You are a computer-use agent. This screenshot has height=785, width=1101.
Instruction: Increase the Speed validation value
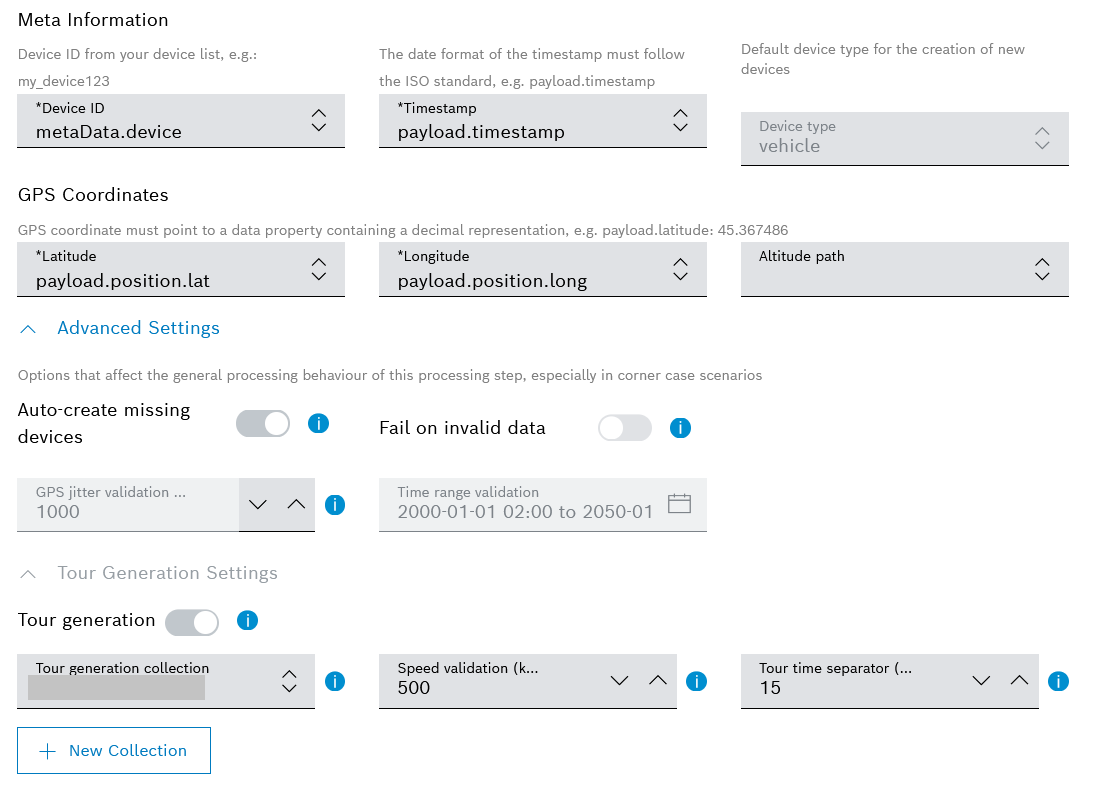(657, 680)
